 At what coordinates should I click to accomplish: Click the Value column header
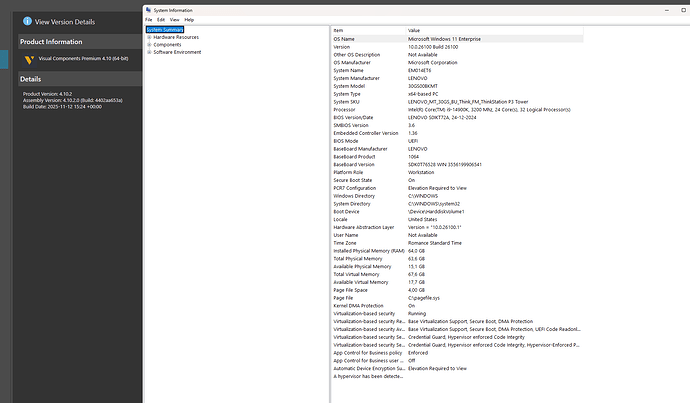pyautogui.click(x=414, y=30)
